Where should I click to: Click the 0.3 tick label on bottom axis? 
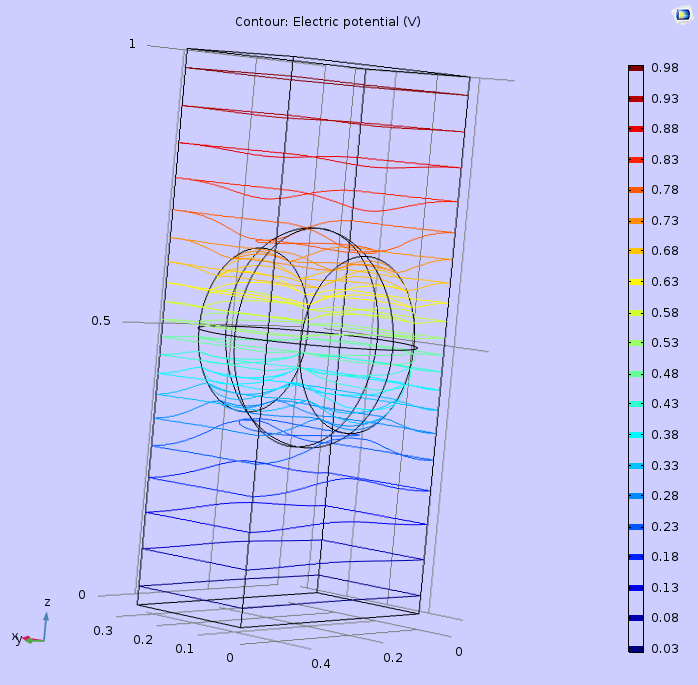point(102,630)
